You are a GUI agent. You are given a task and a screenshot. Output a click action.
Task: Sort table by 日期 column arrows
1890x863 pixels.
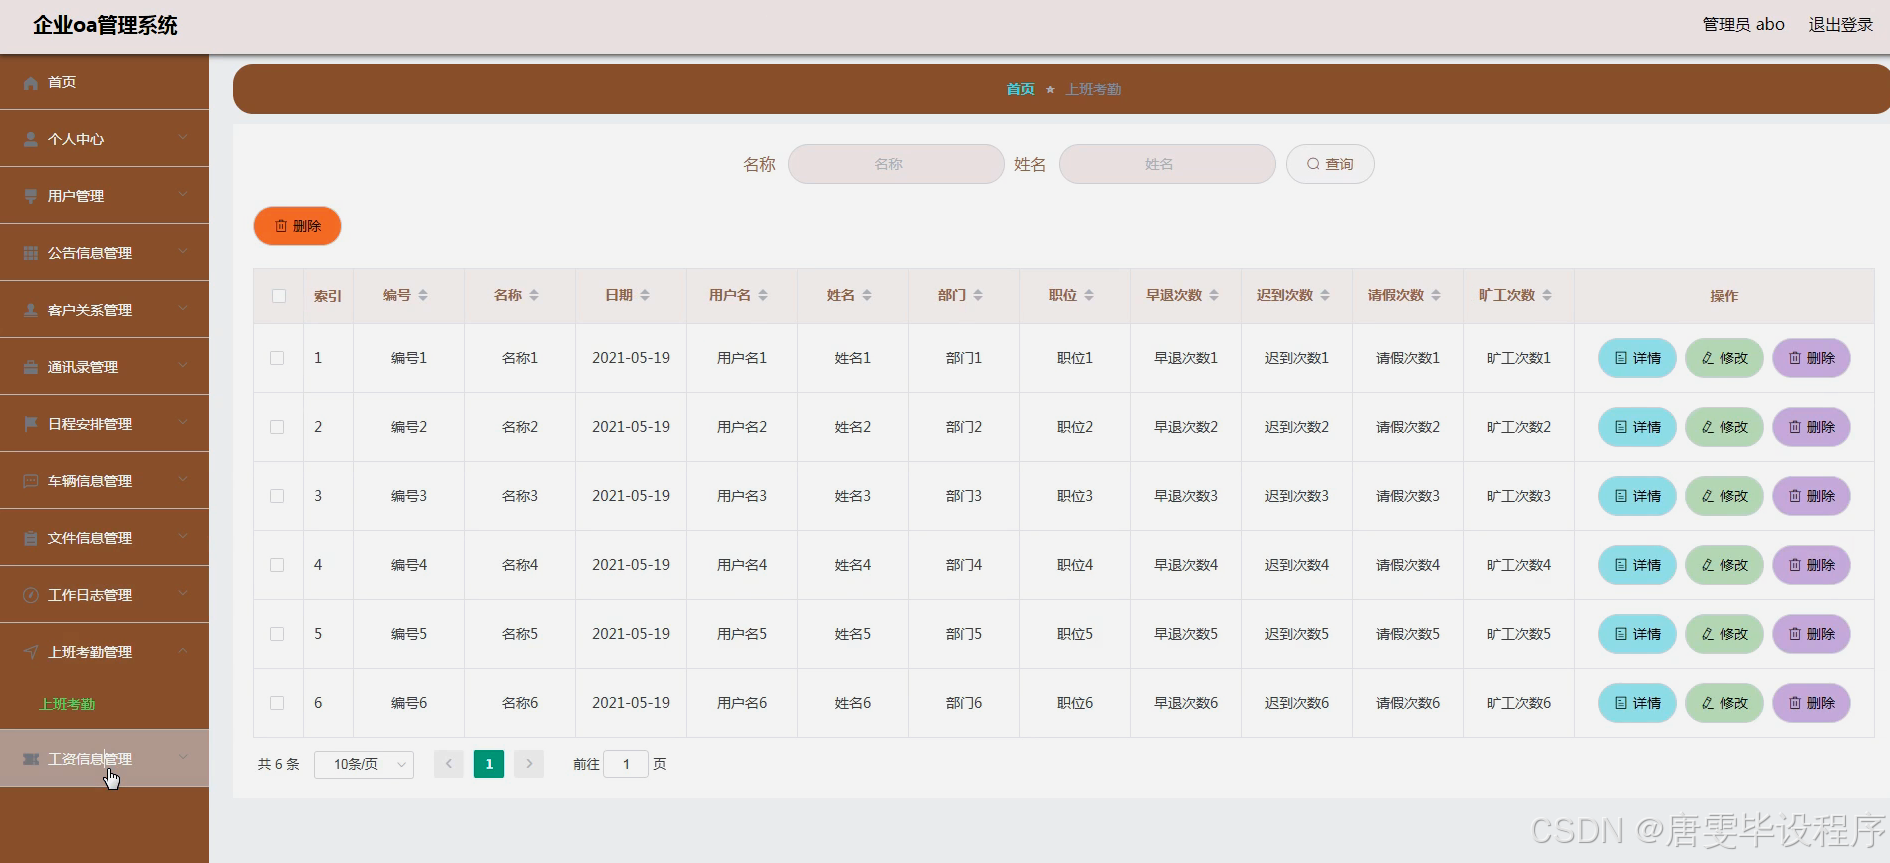pyautogui.click(x=645, y=296)
